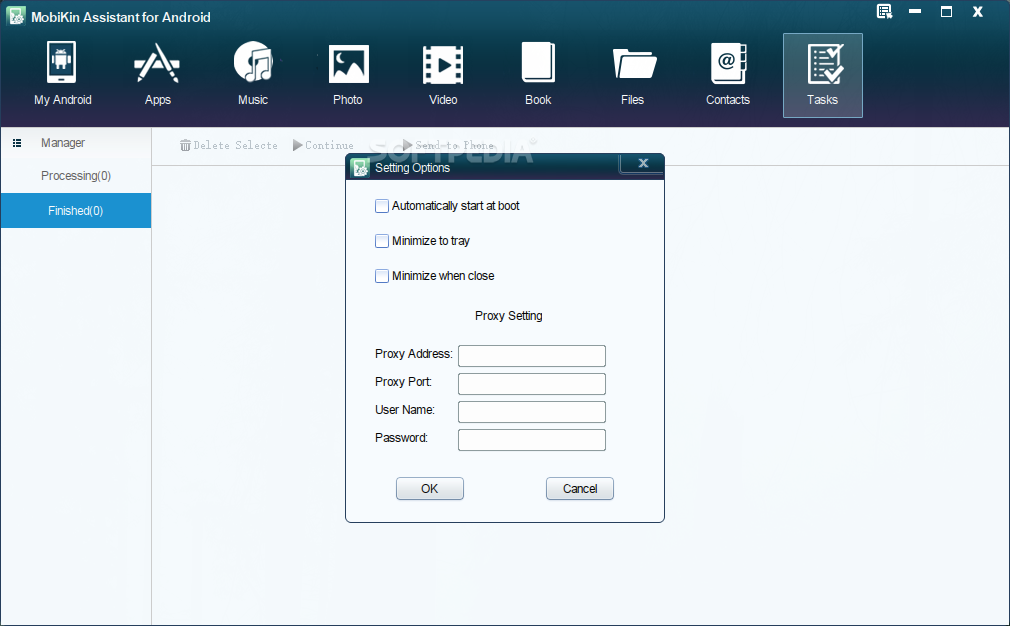Open the Book section
Screen dimensions: 1010x626
tap(538, 75)
